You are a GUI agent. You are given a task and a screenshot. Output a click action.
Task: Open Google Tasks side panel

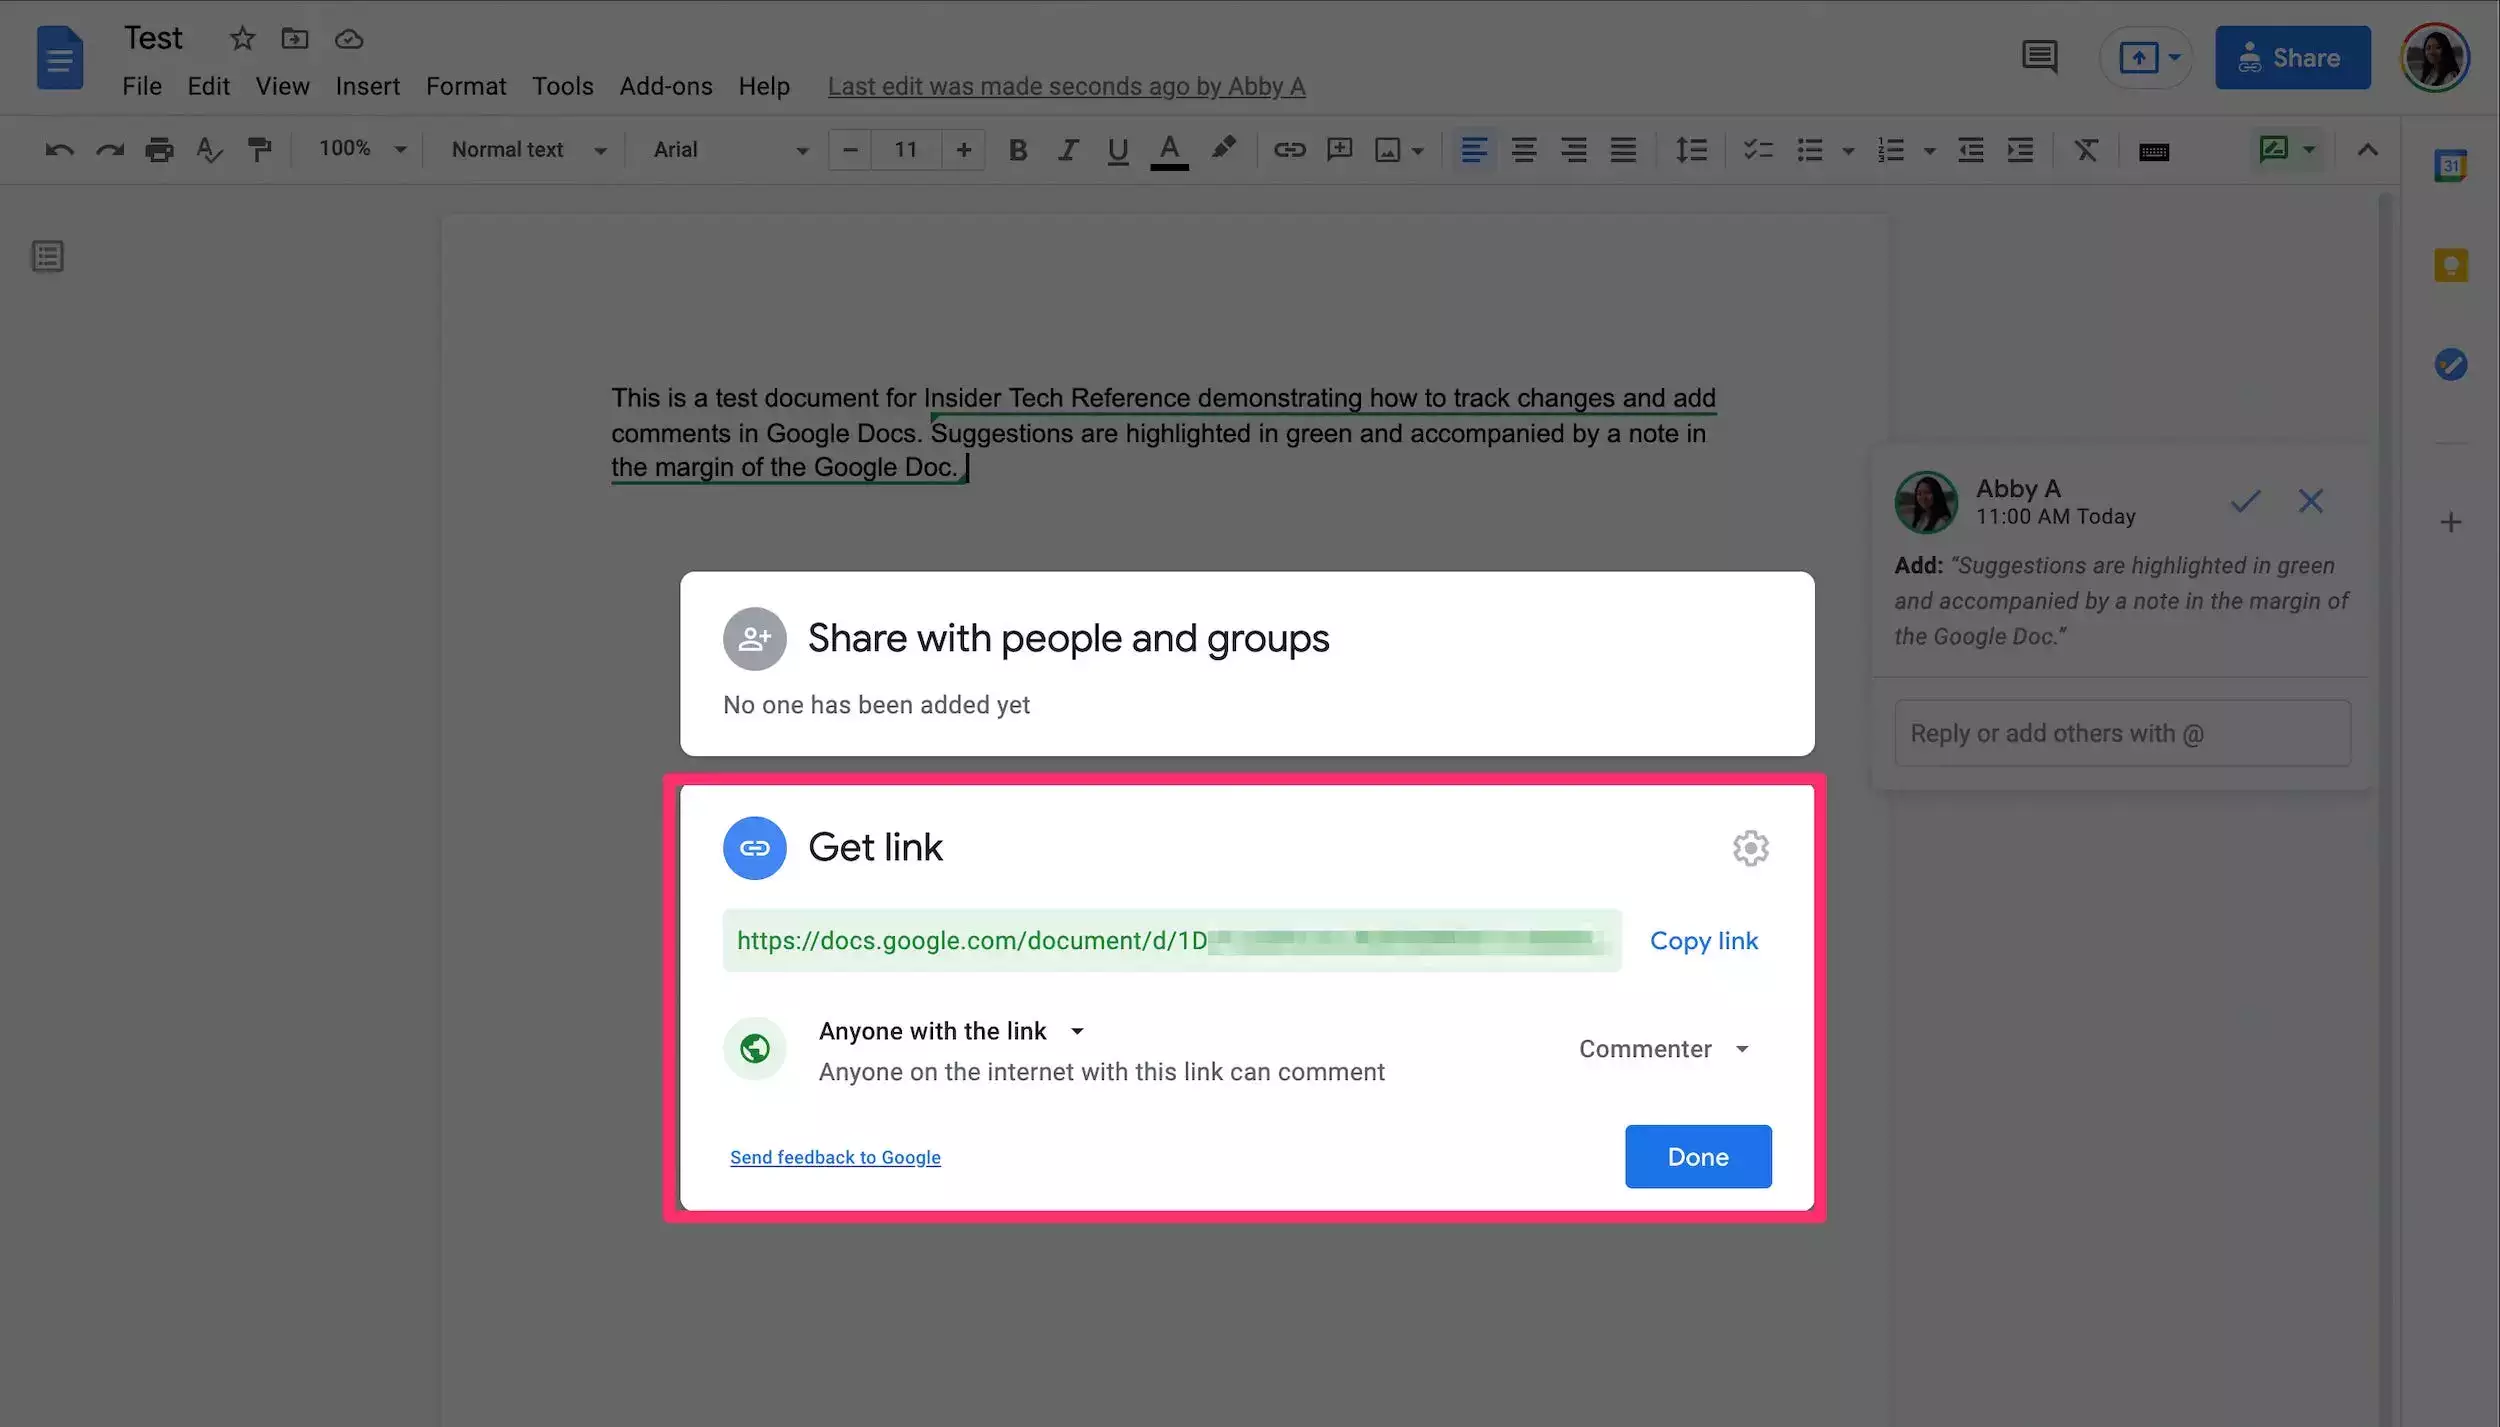click(x=2450, y=364)
